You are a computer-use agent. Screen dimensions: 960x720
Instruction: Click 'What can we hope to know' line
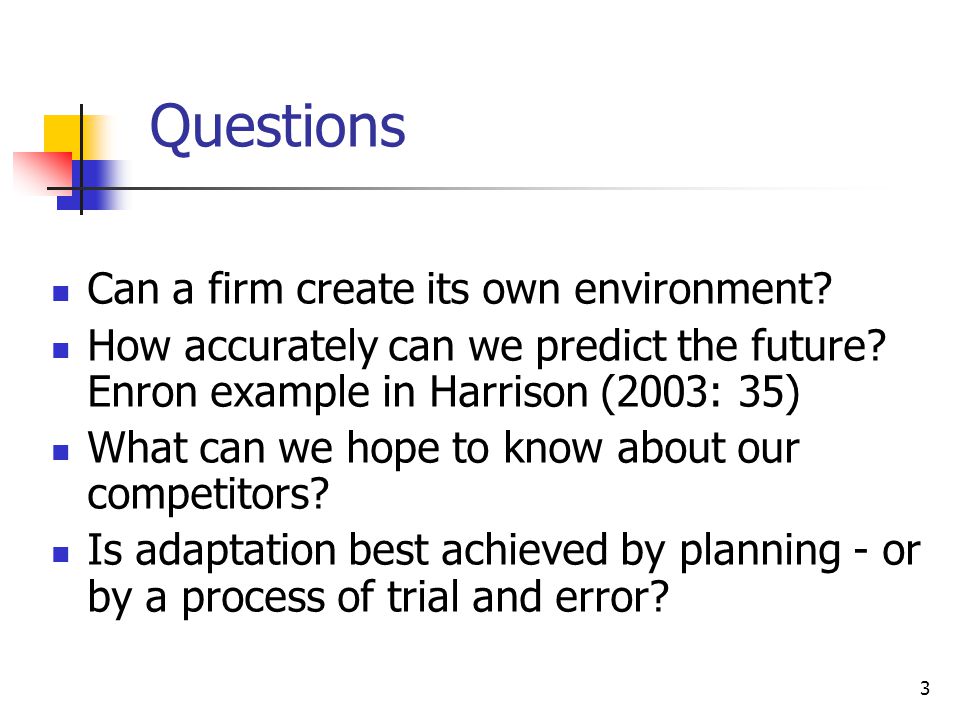443,448
